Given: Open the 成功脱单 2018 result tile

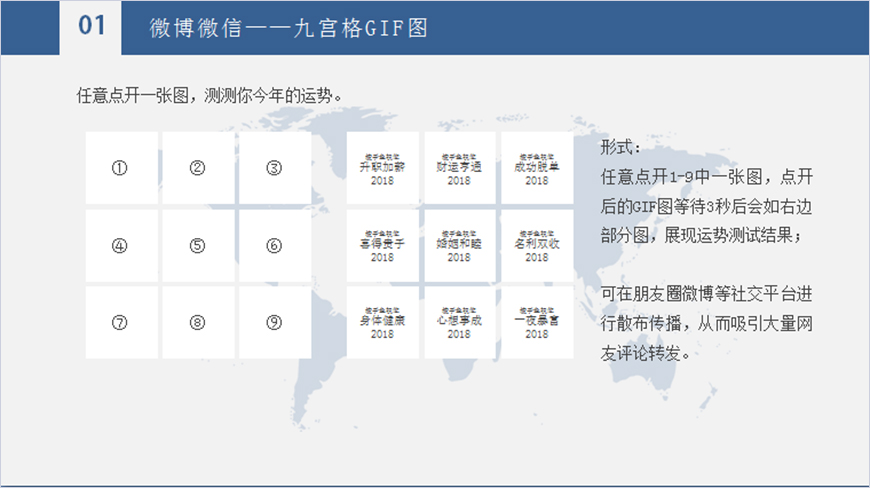Looking at the screenshot, I should 536,168.
